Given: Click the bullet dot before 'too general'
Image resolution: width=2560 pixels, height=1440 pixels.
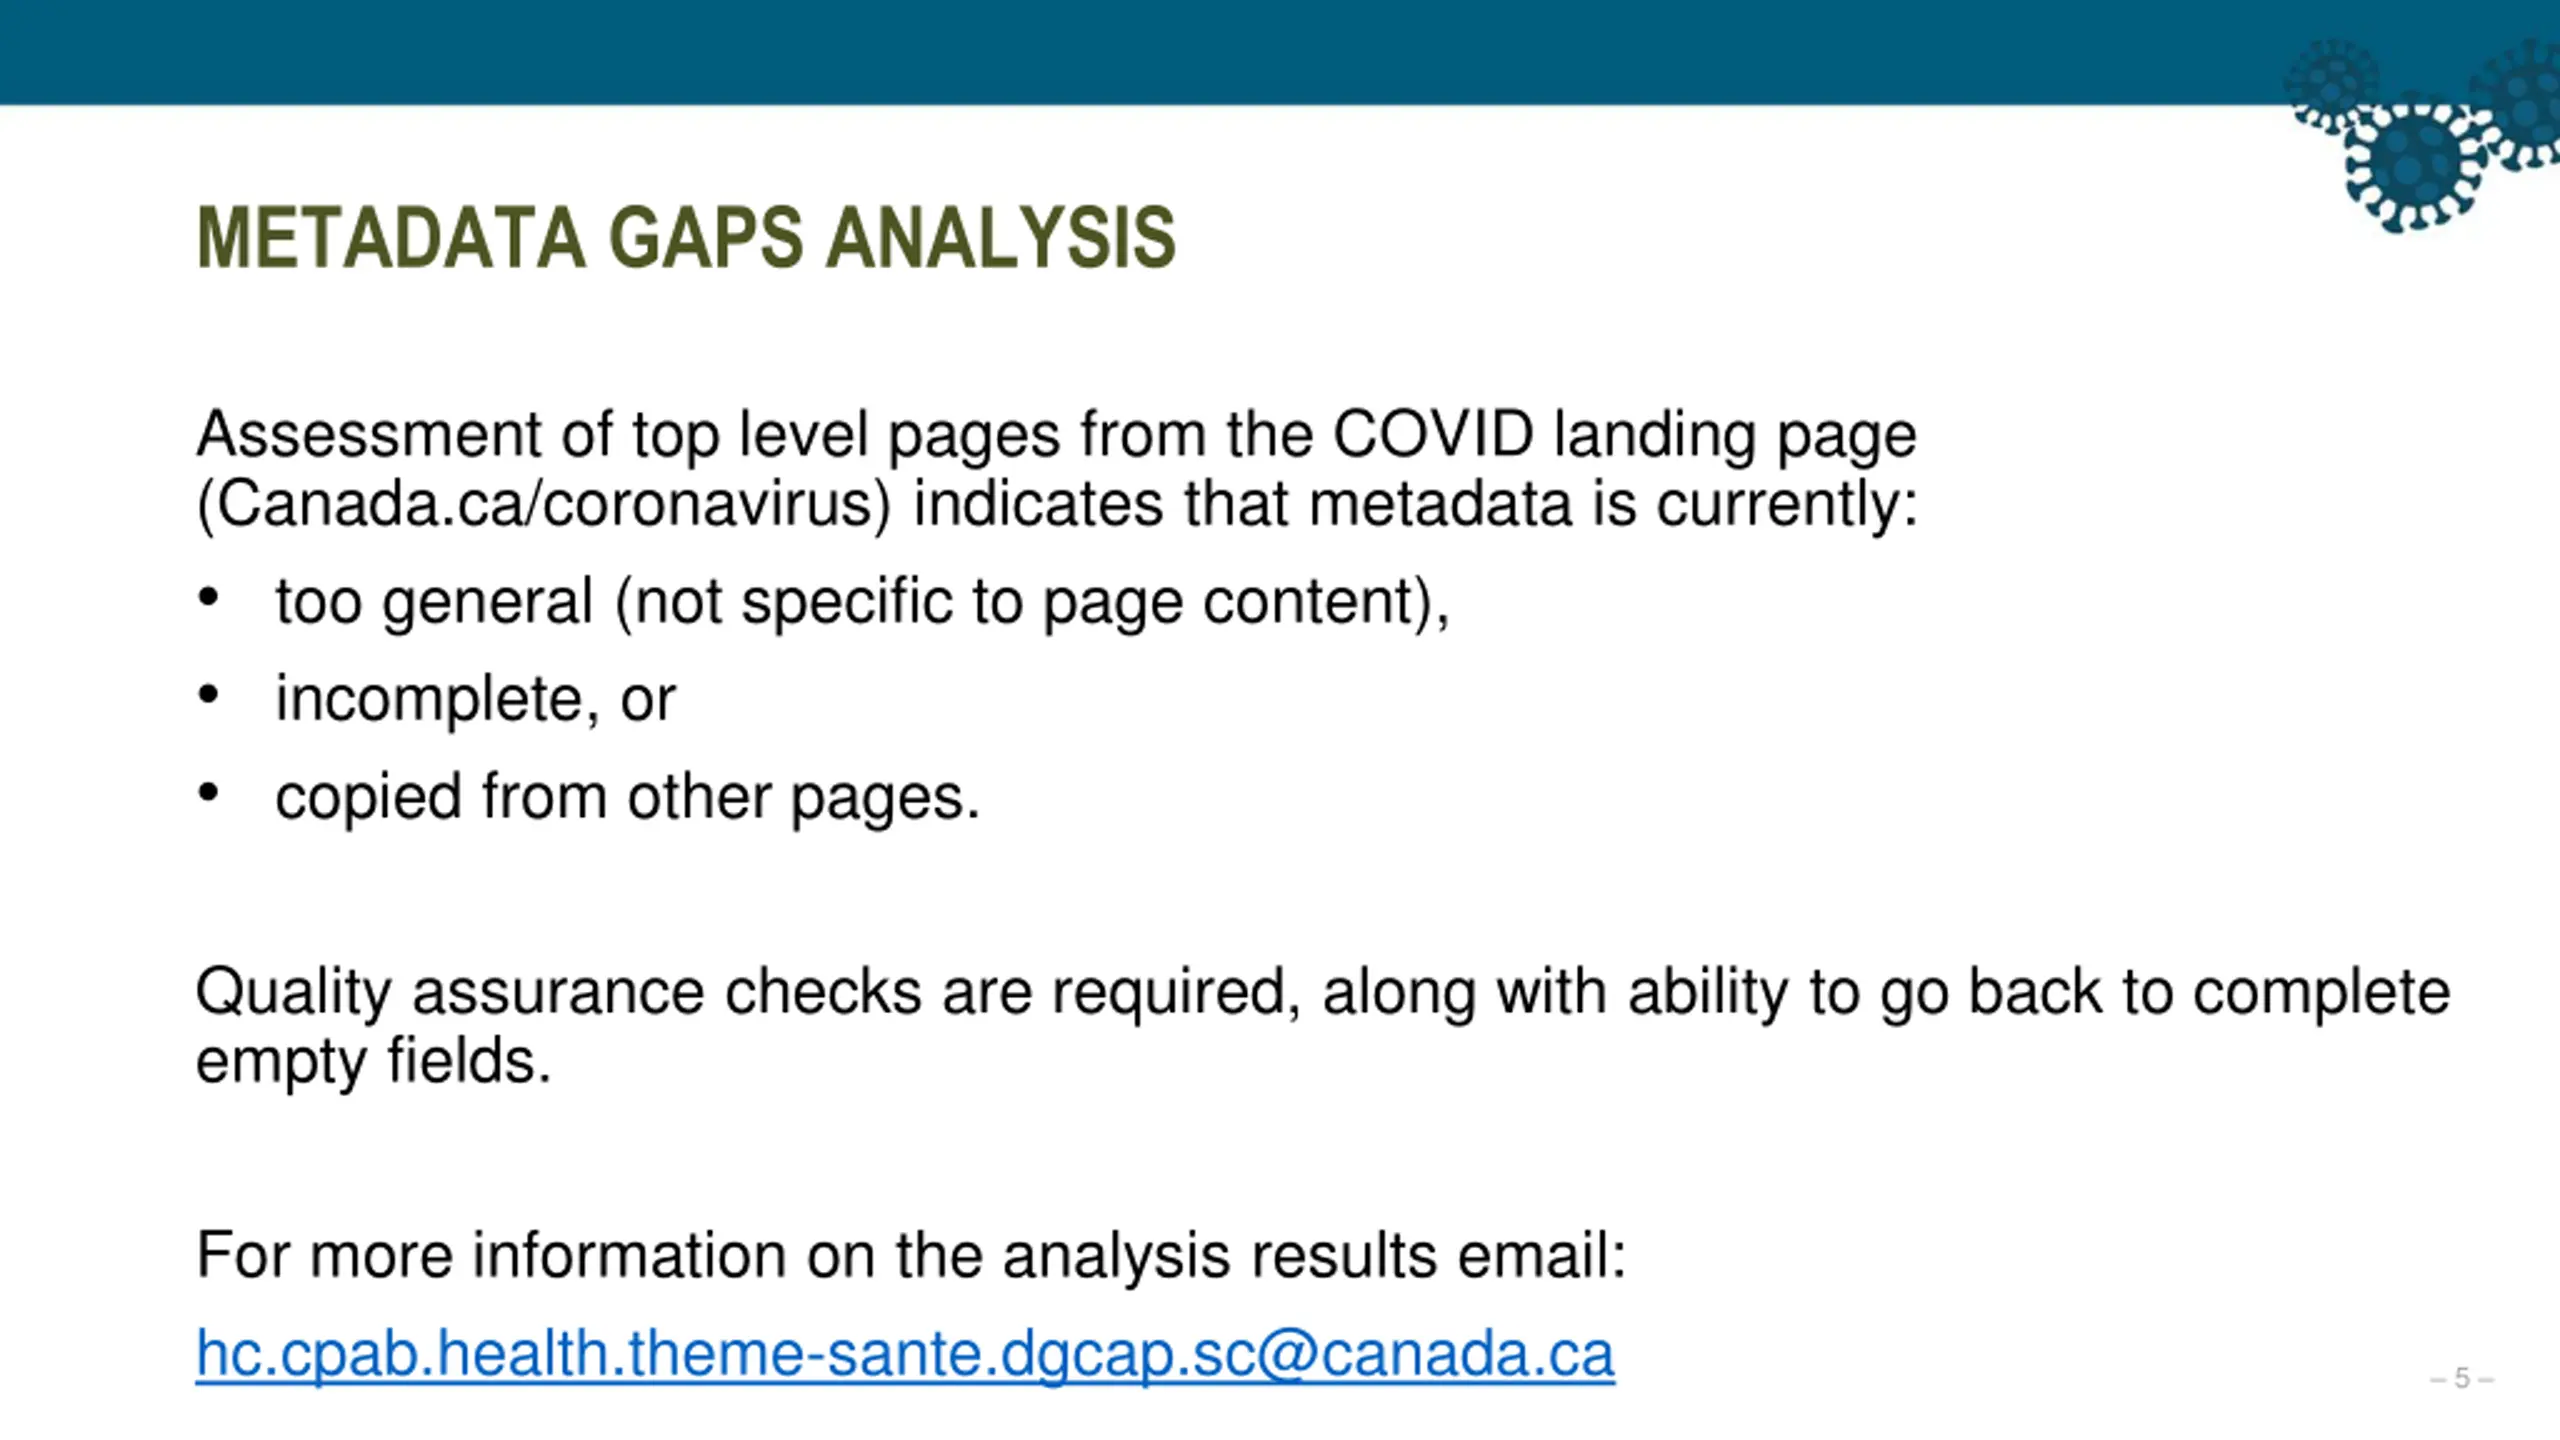Looking at the screenshot, I should pos(208,597).
